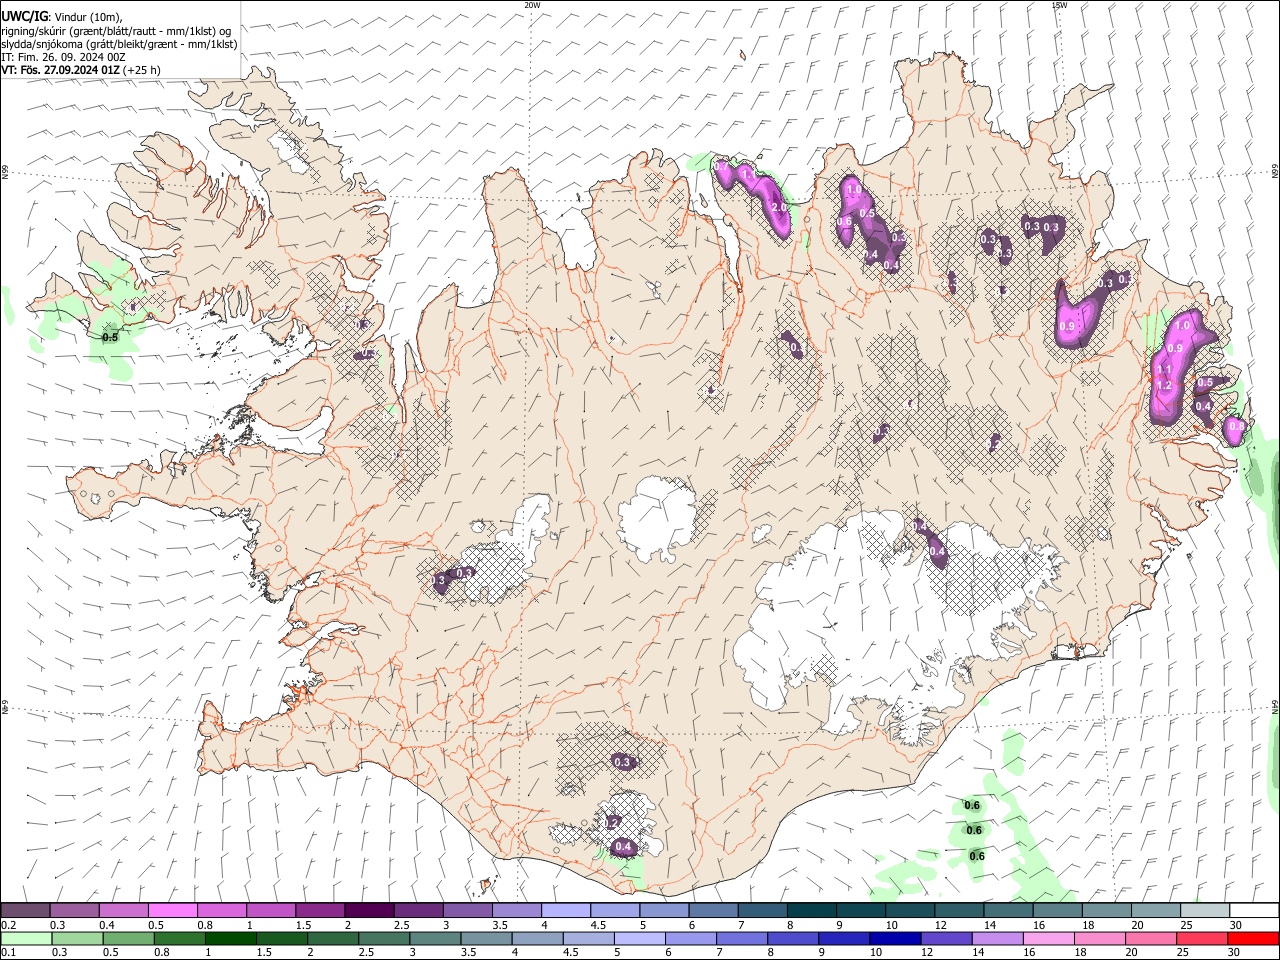Click the 2.0 snowfall value on the map
This screenshot has width=1280, height=960.
coord(779,207)
